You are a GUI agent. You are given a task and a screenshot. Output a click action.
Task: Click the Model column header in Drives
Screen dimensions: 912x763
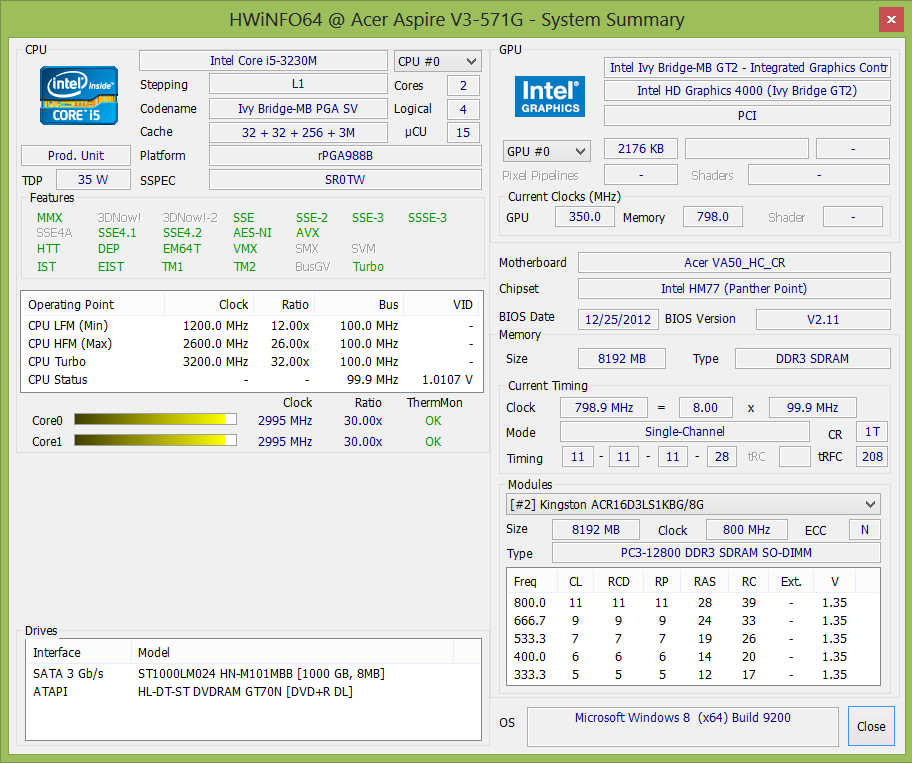point(154,652)
